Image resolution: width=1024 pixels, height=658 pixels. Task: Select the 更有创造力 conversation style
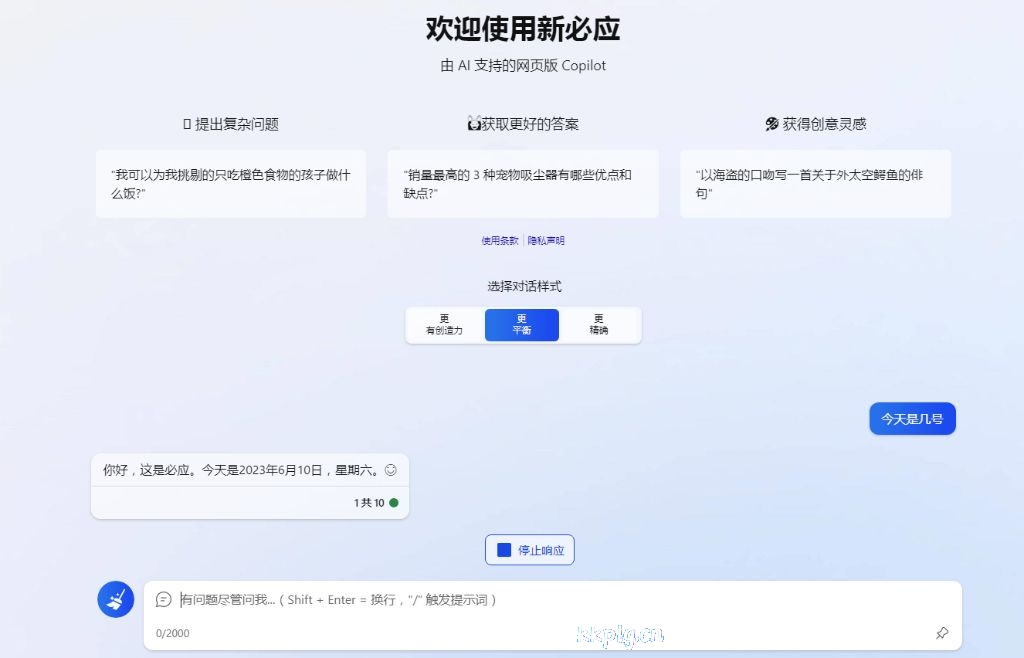click(x=445, y=324)
